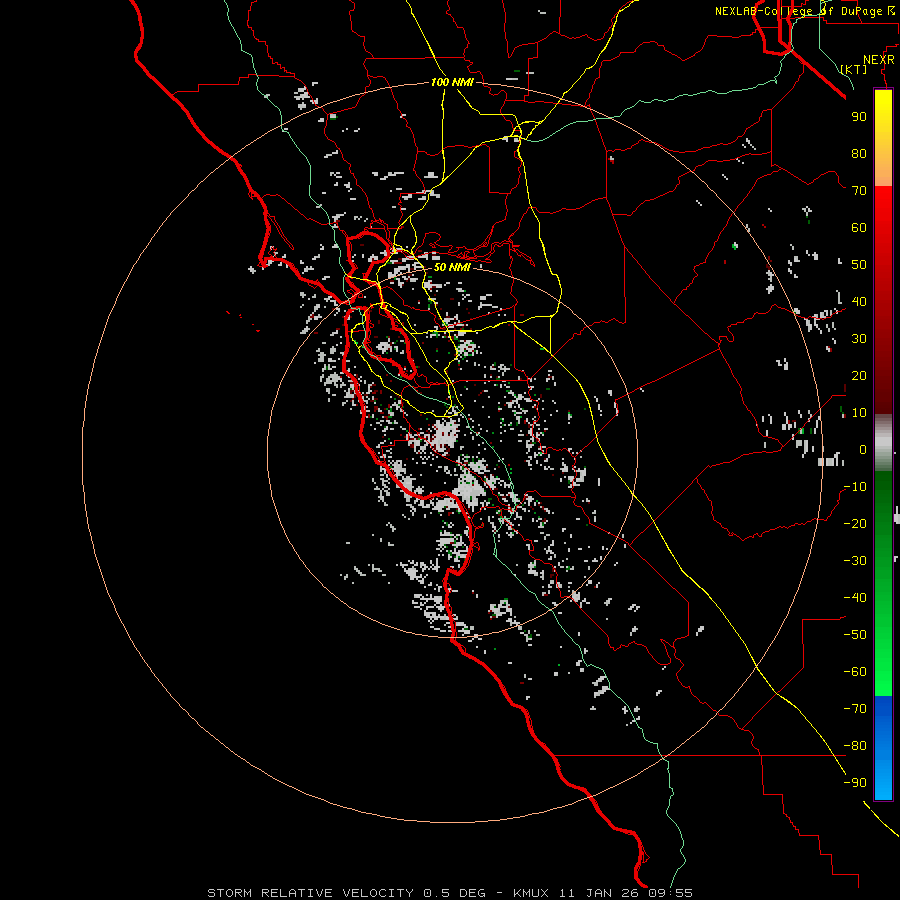The image size is (900, 900).
Task: Click the positive 90 knot scale label
Action: [x=859, y=117]
